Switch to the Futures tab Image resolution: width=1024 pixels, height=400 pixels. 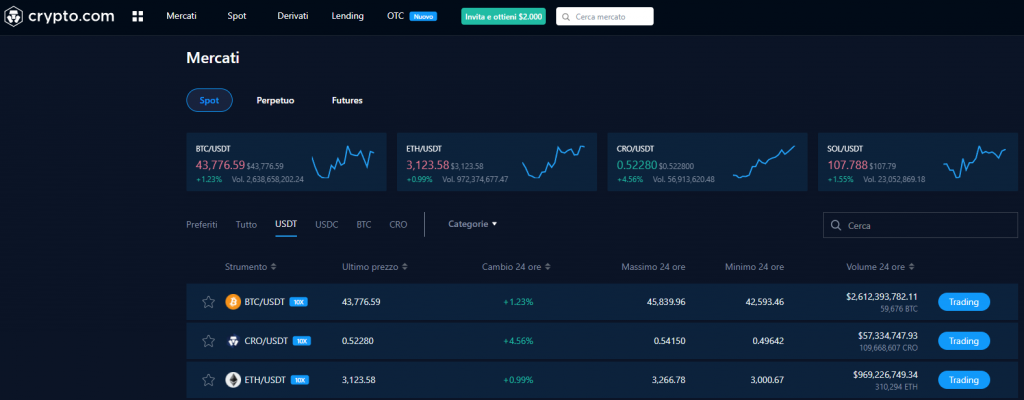click(347, 101)
